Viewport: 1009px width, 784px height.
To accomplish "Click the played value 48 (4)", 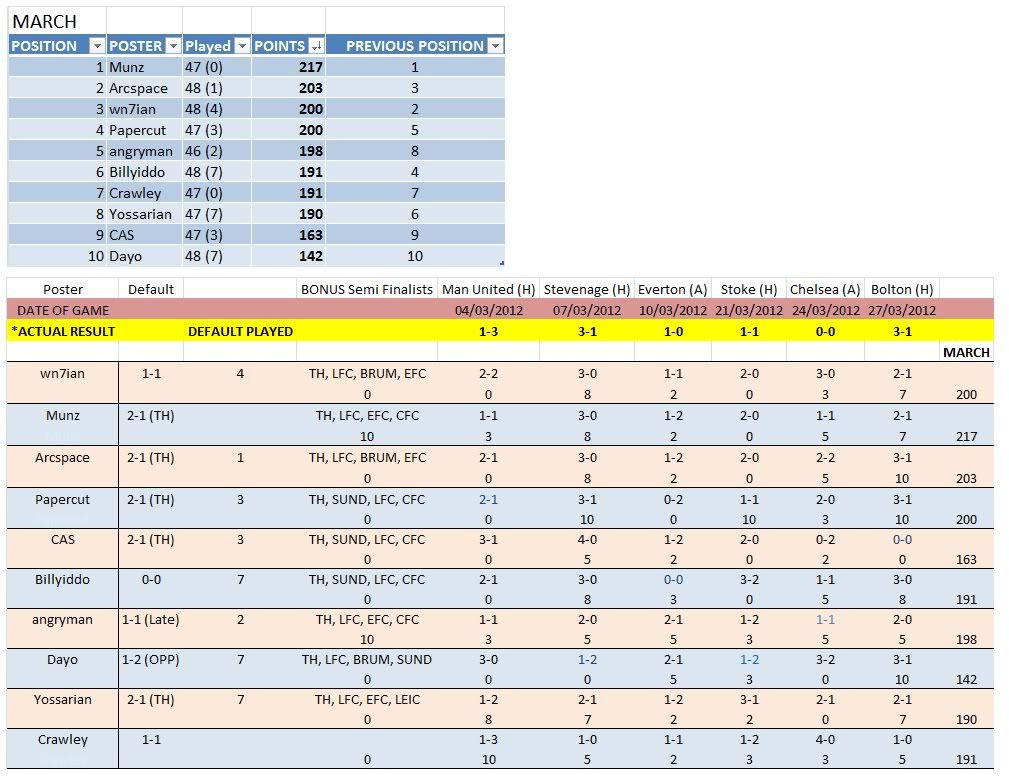I will pos(203,109).
